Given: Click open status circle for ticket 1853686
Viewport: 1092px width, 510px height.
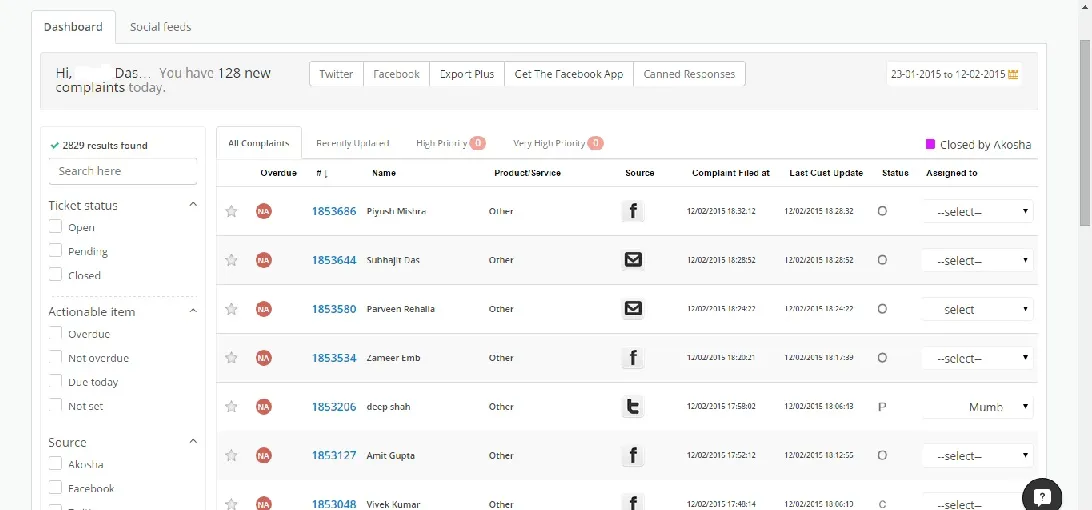Looking at the screenshot, I should (882, 211).
